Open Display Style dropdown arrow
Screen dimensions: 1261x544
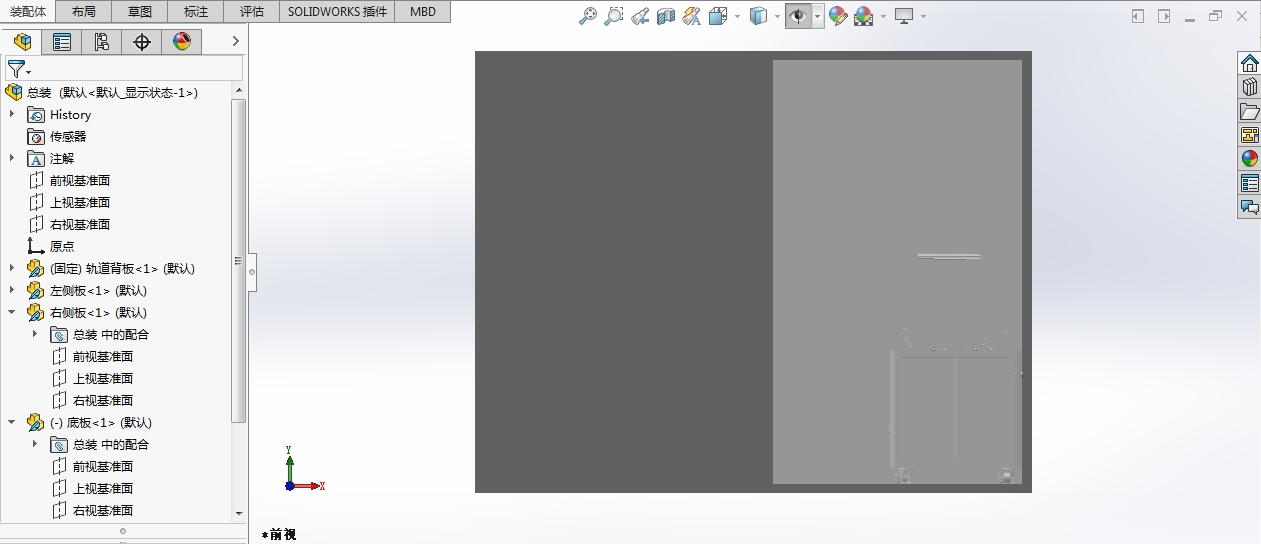point(777,17)
